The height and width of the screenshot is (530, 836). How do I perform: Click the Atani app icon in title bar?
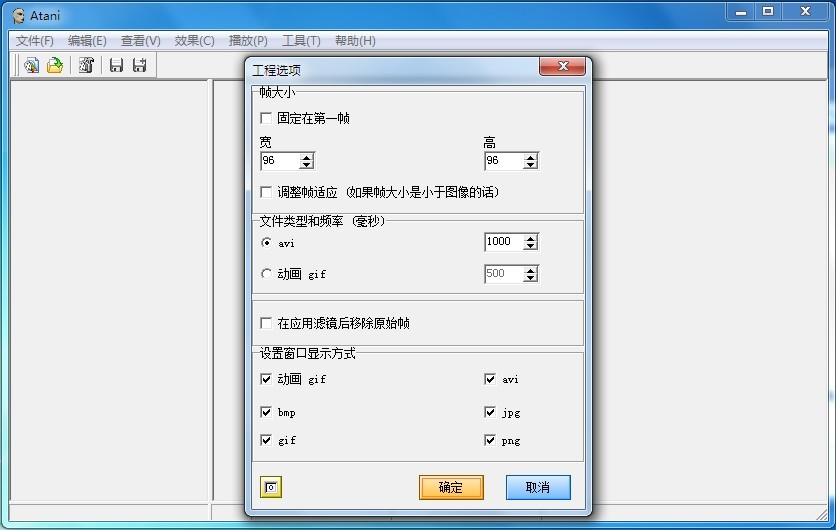[x=18, y=13]
